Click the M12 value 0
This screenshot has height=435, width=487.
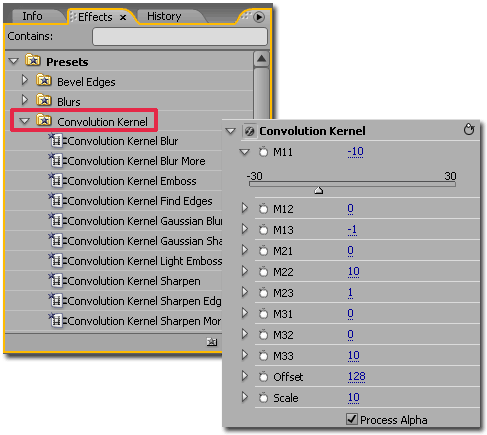(x=350, y=209)
